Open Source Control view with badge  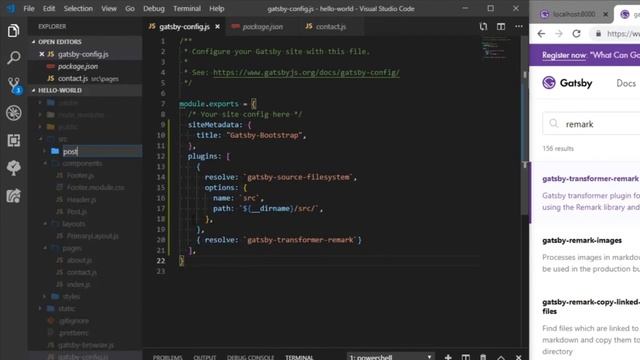click(x=14, y=85)
